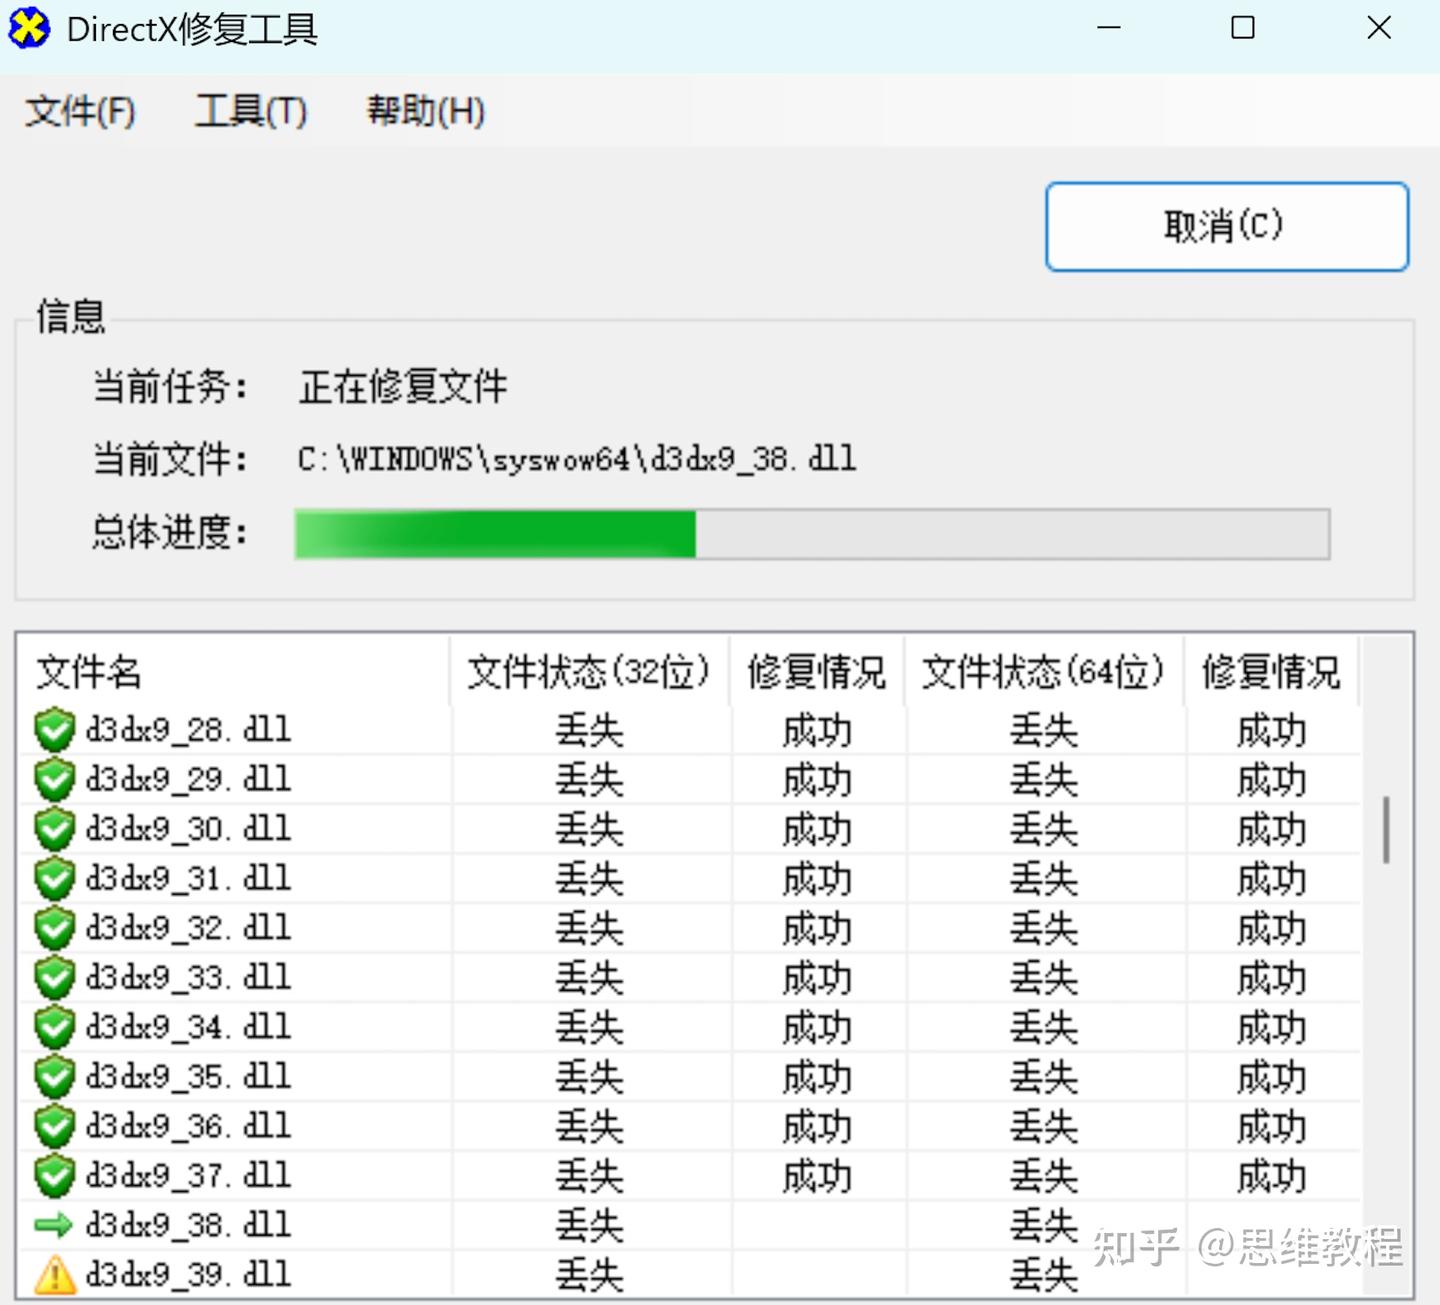Select the d3dx9_31.dll file name
Image resolution: width=1440 pixels, height=1305 pixels.
coord(189,879)
